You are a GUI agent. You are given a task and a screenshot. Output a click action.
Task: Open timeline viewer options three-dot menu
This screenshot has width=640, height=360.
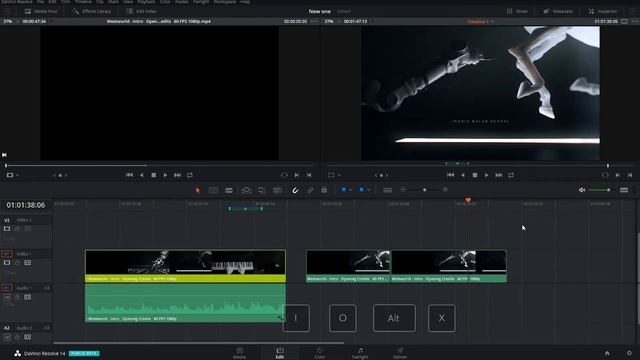[635, 21]
